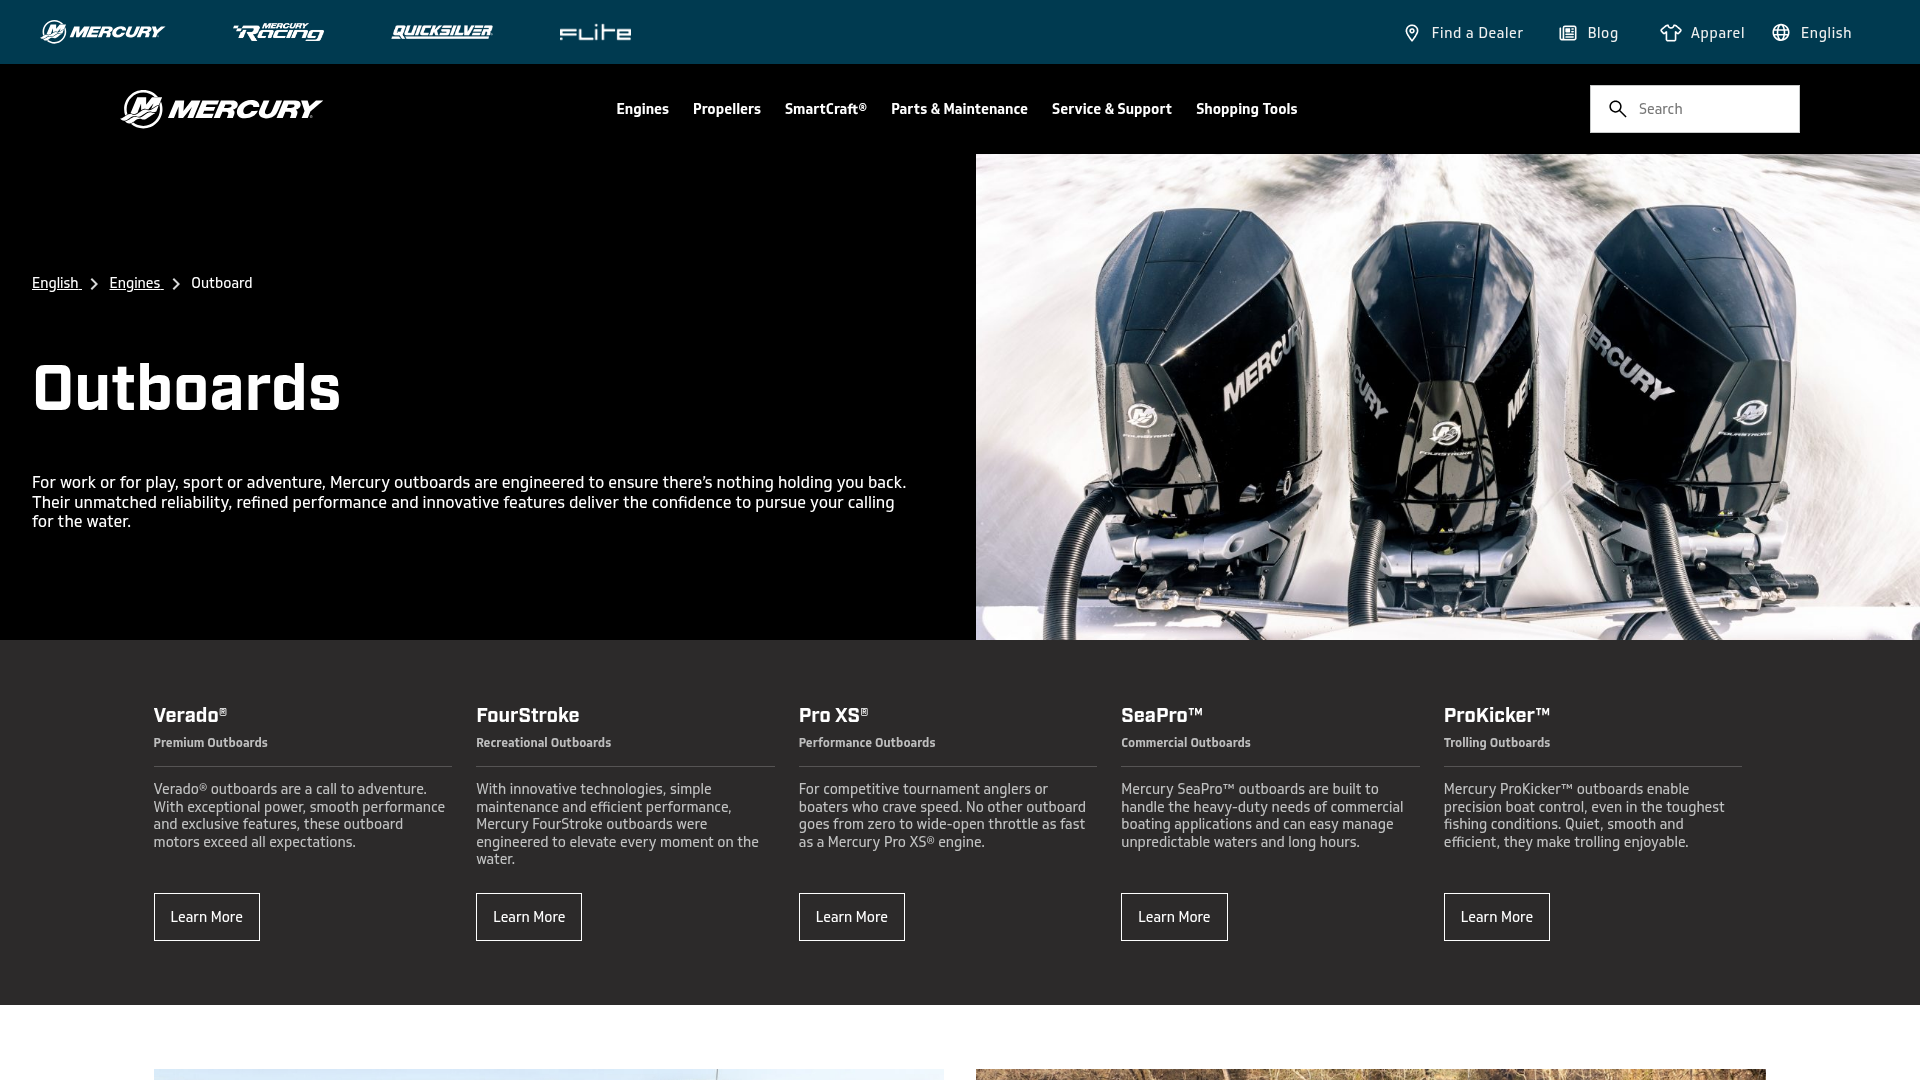Image resolution: width=1920 pixels, height=1080 pixels.
Task: Click the Verado heading
Action: point(190,715)
